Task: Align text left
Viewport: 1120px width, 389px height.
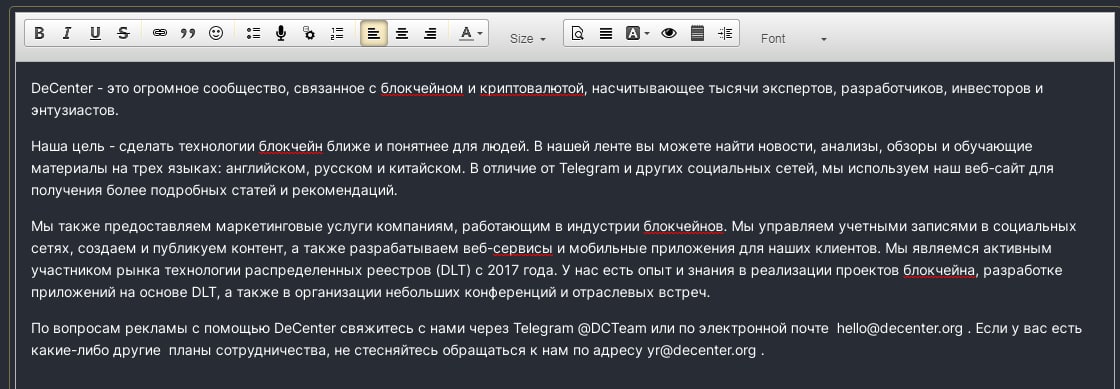Action: [x=374, y=34]
